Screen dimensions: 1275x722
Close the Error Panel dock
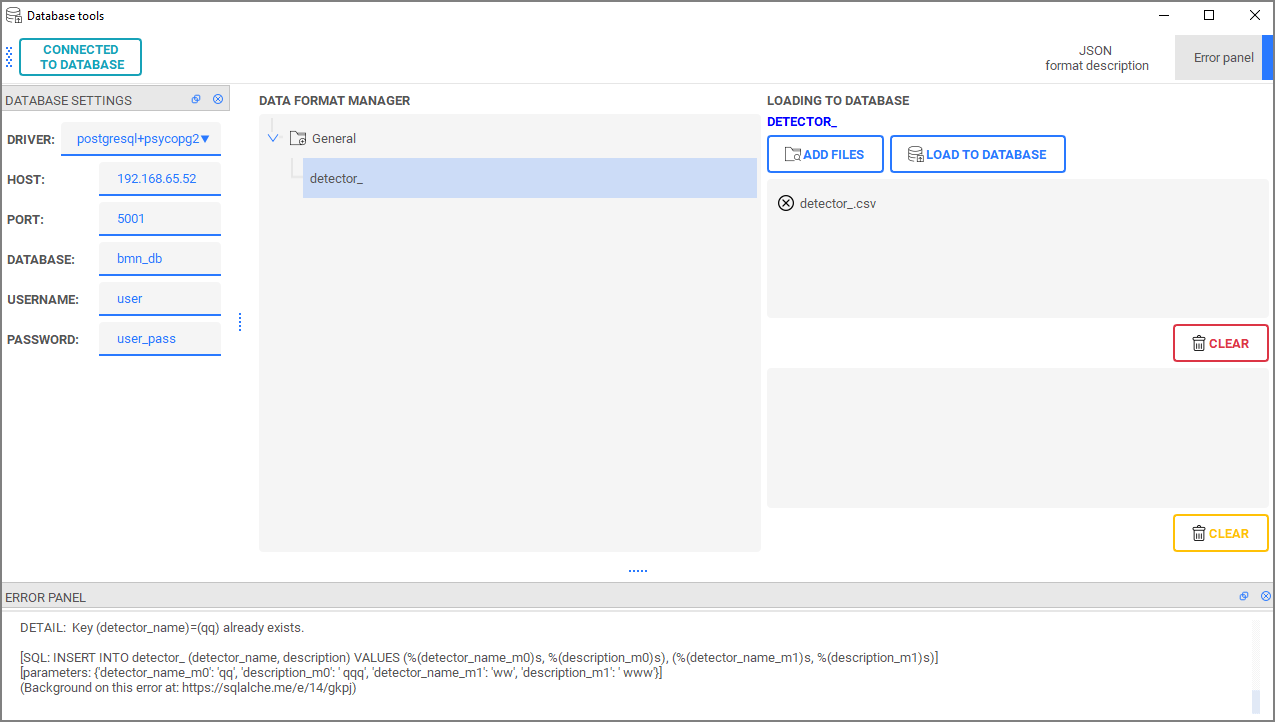(x=1266, y=596)
